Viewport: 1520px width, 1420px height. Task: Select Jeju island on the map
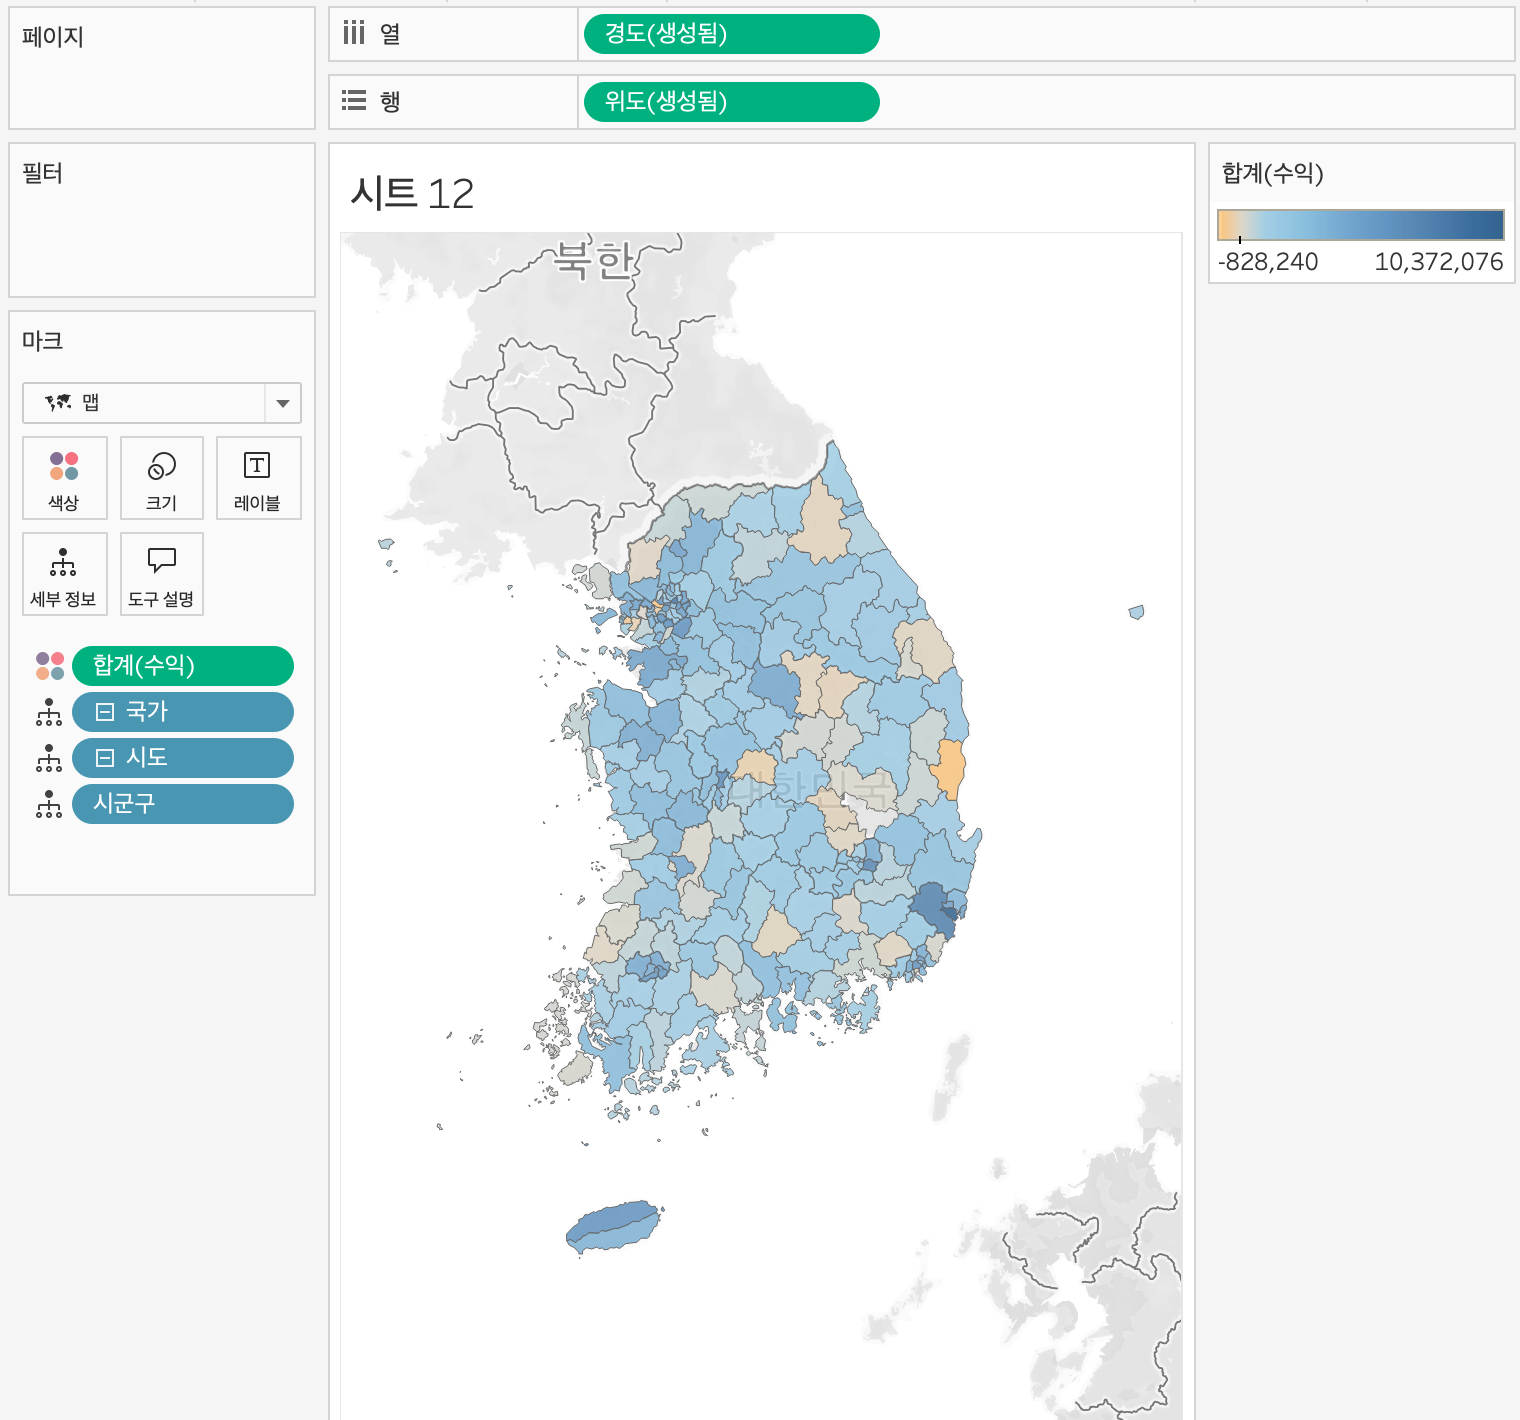pyautogui.click(x=615, y=1225)
